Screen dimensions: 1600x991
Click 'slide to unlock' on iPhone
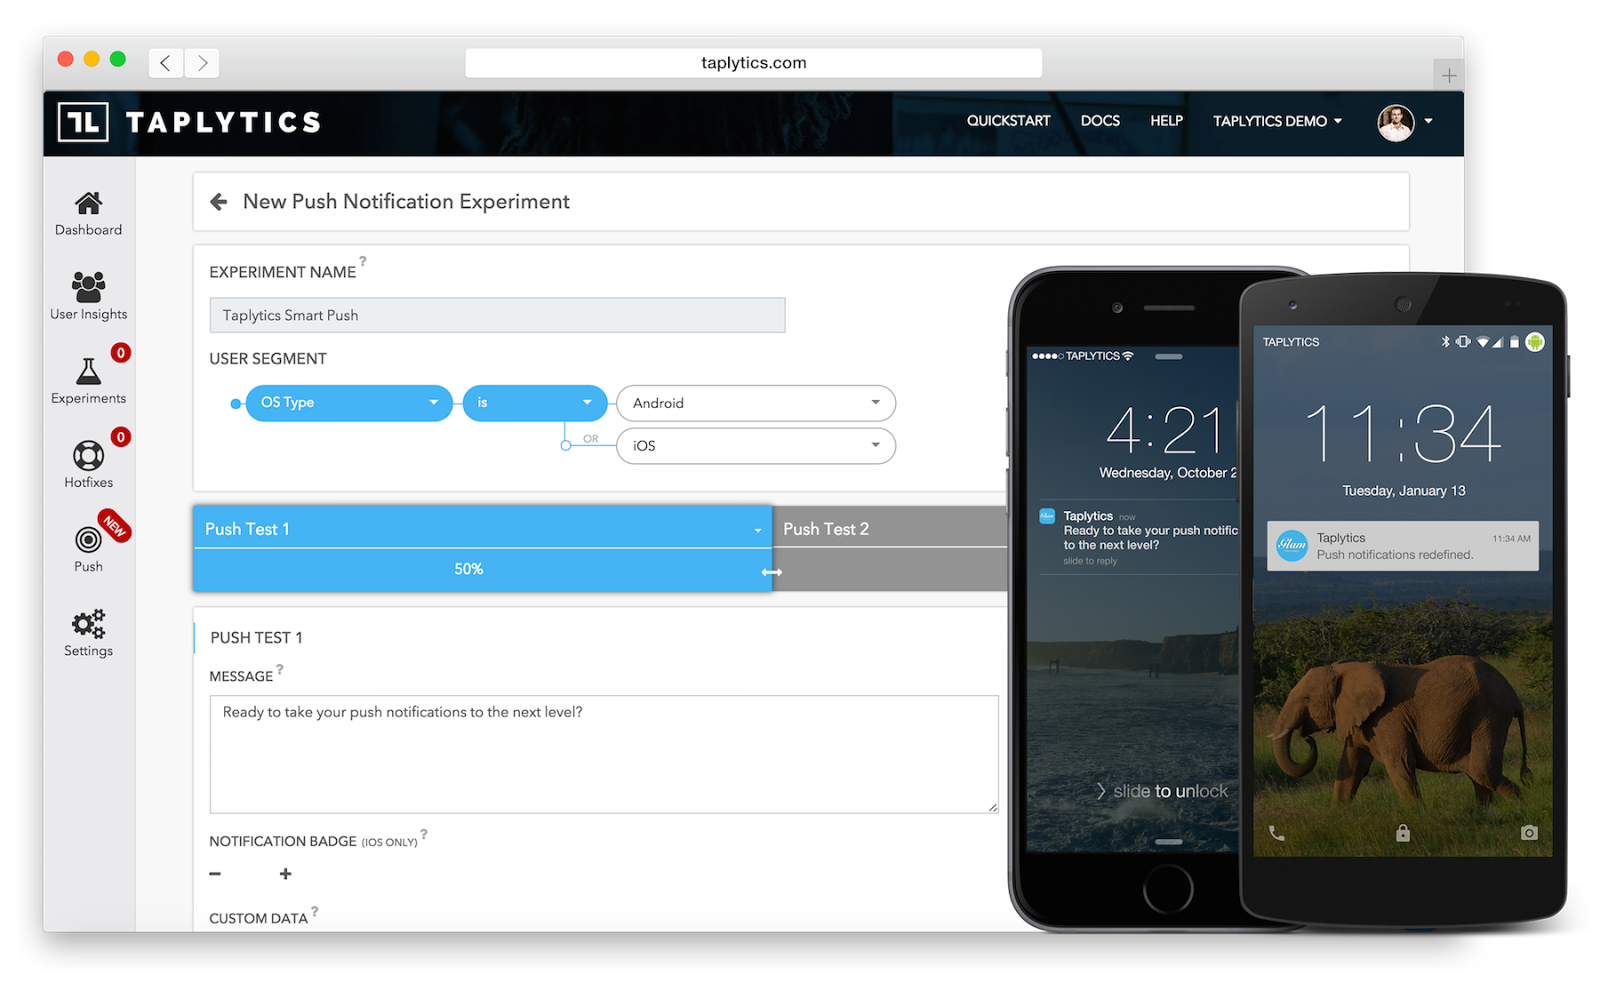coord(1162,791)
